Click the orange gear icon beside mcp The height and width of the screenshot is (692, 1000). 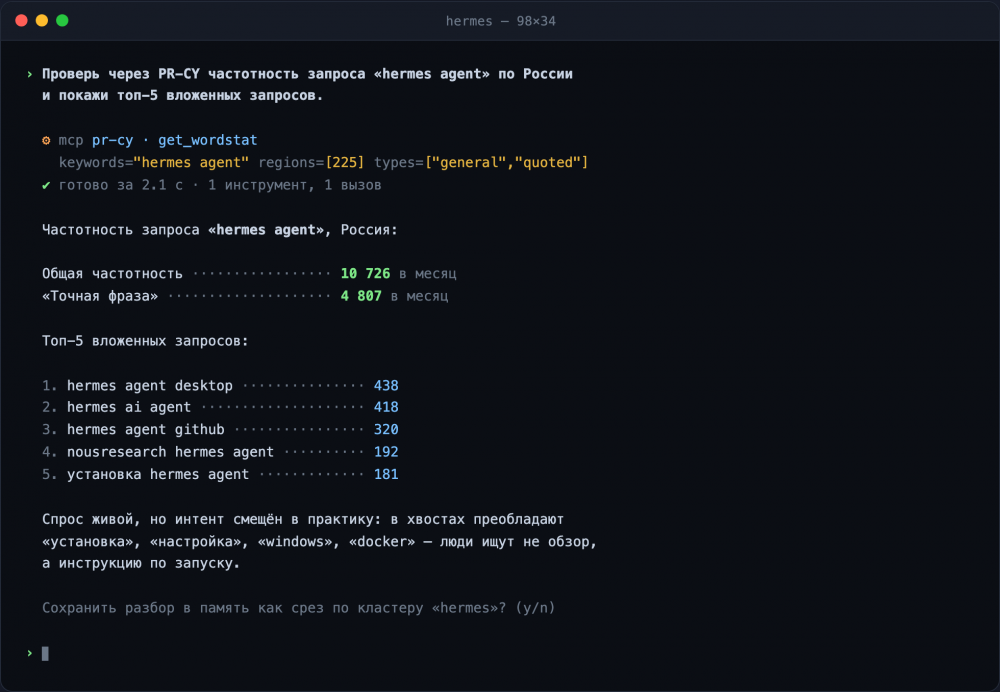coord(46,140)
